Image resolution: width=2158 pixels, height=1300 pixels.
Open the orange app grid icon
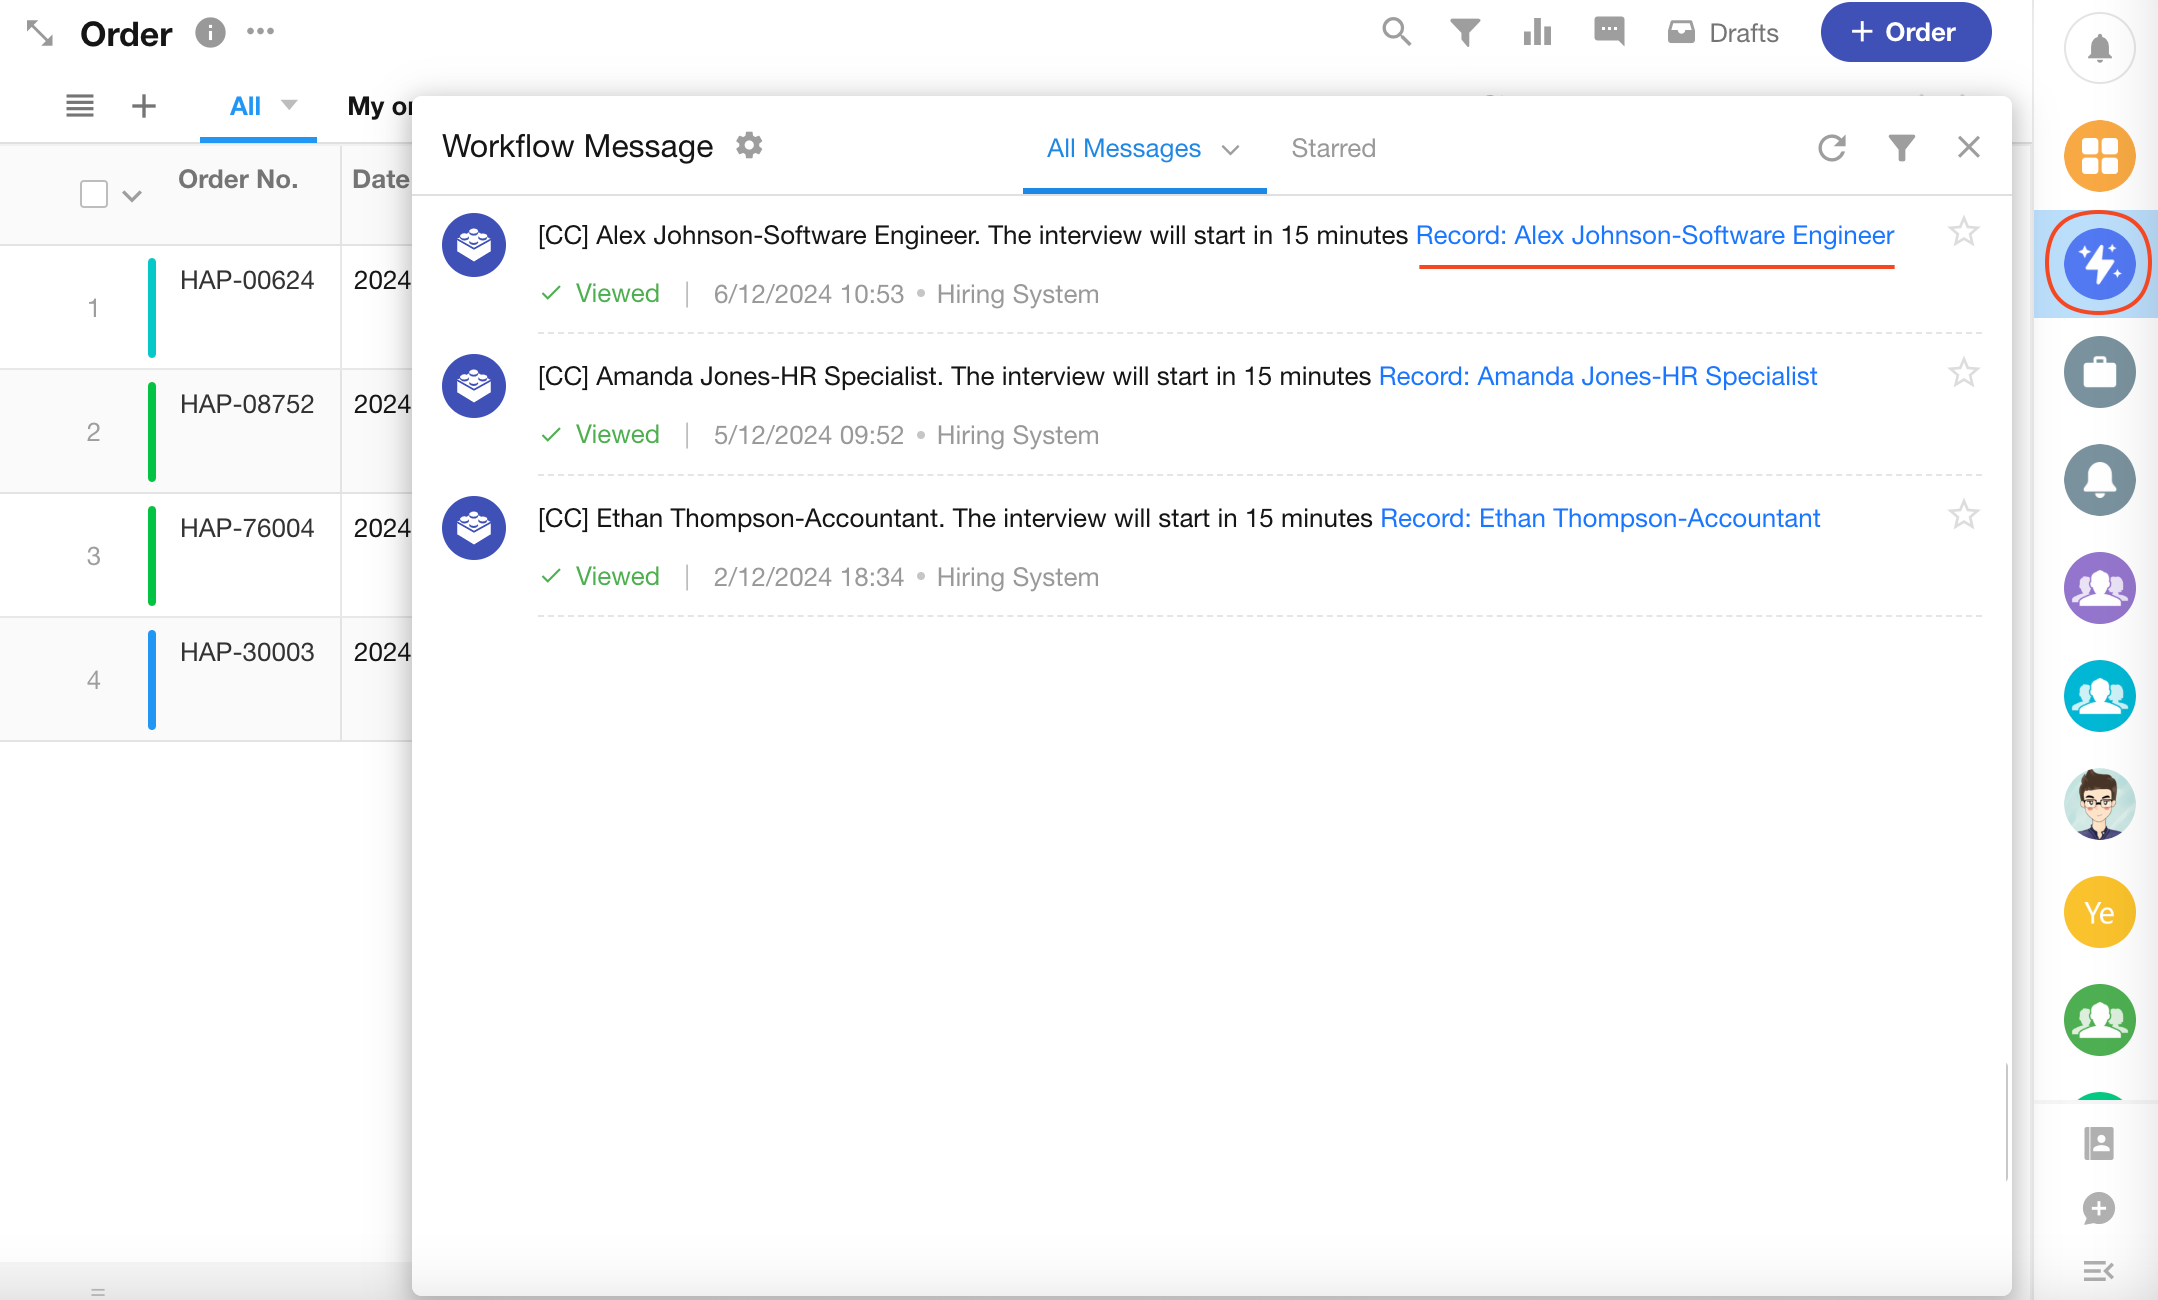2099,156
